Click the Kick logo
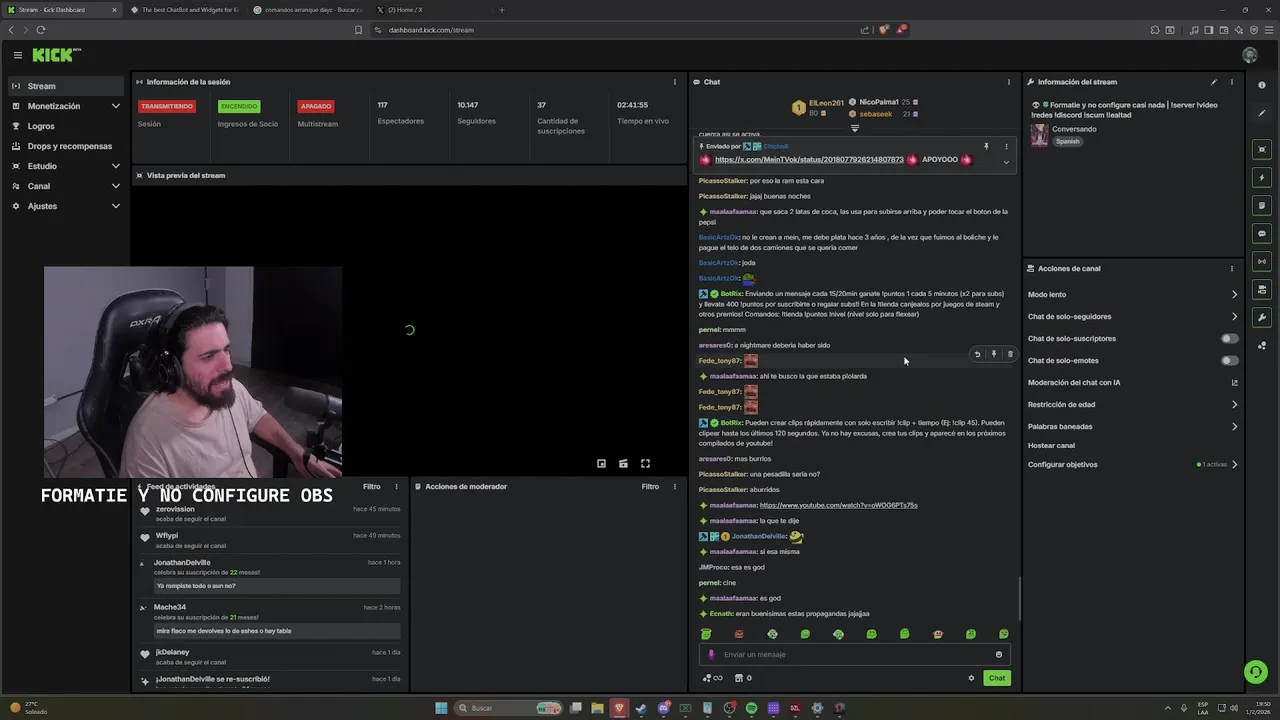 coord(56,55)
